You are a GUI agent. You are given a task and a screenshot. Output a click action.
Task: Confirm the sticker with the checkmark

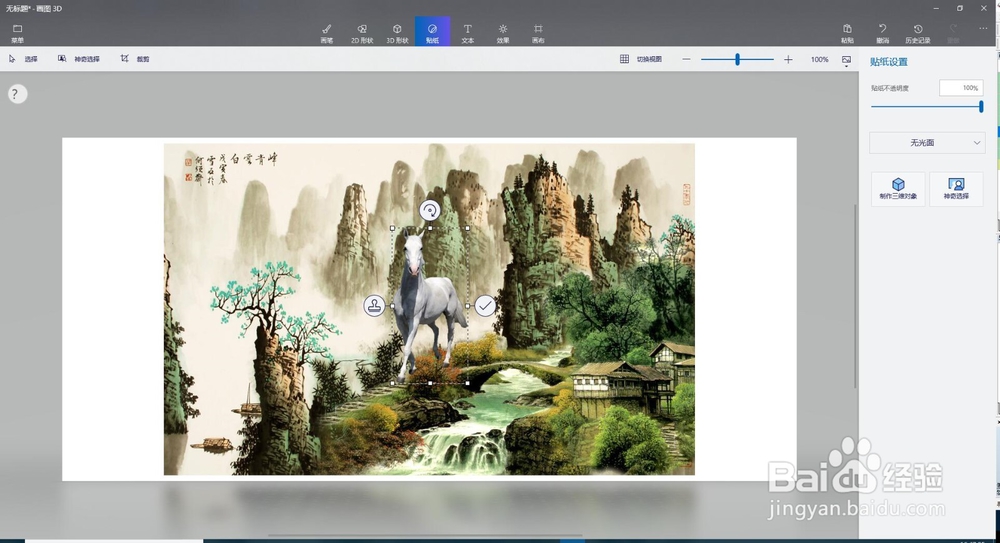[485, 306]
